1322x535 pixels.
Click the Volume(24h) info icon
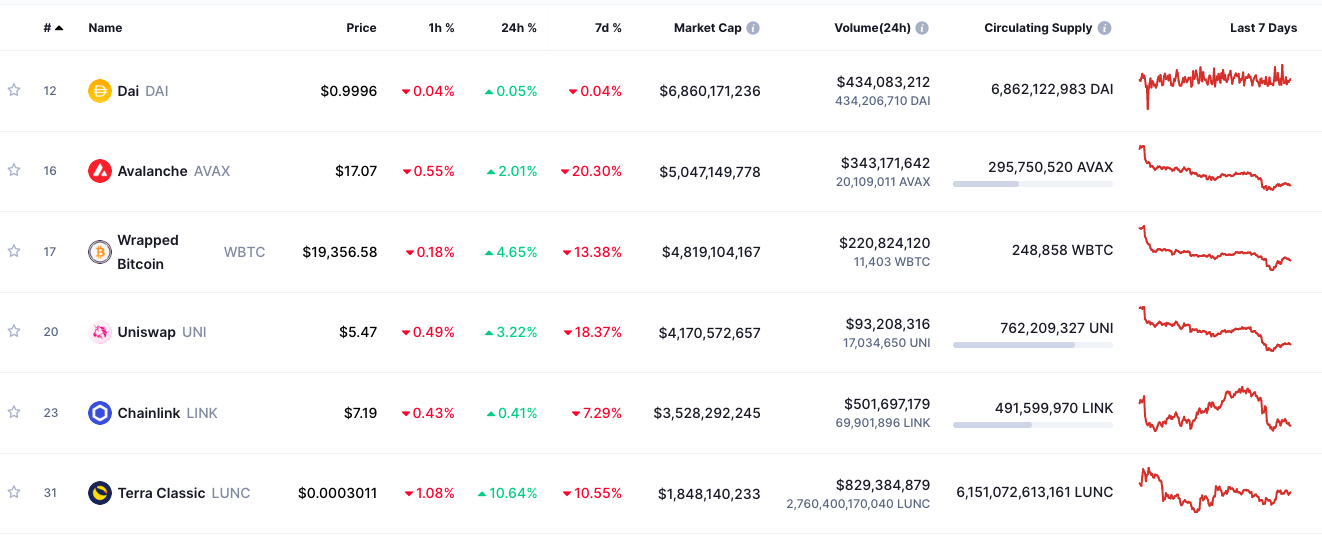coord(922,28)
